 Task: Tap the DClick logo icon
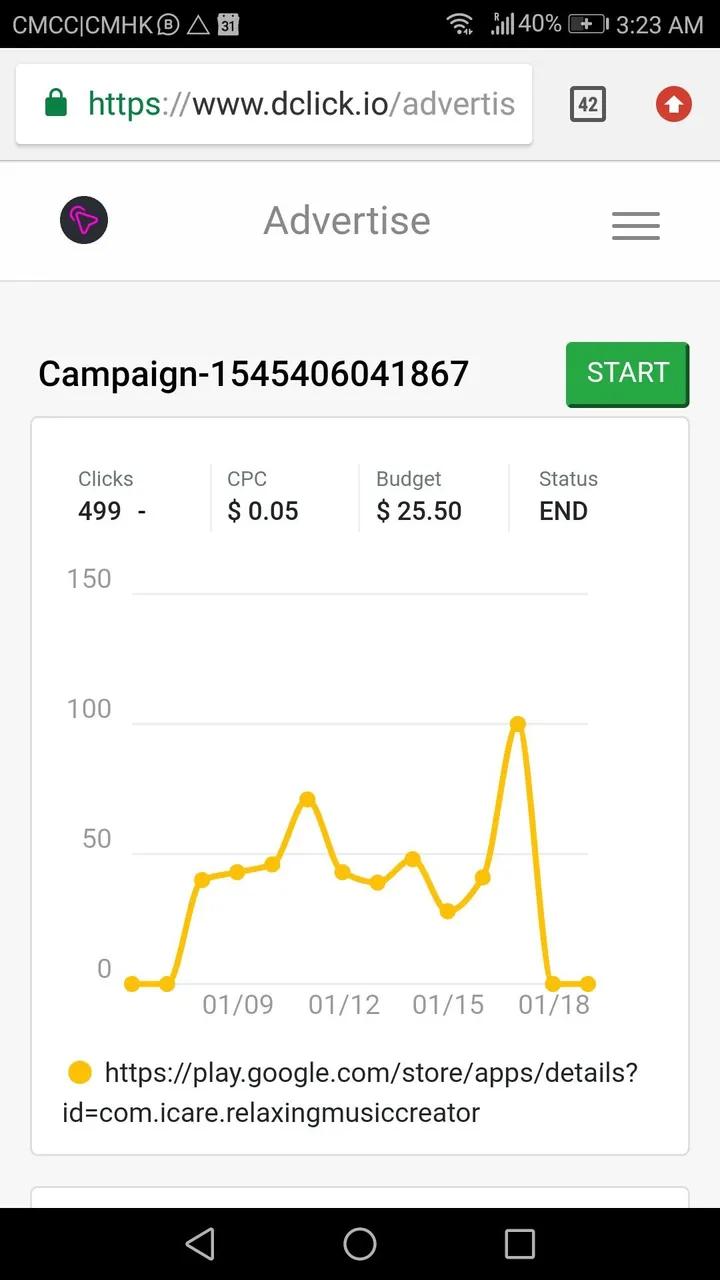(84, 220)
